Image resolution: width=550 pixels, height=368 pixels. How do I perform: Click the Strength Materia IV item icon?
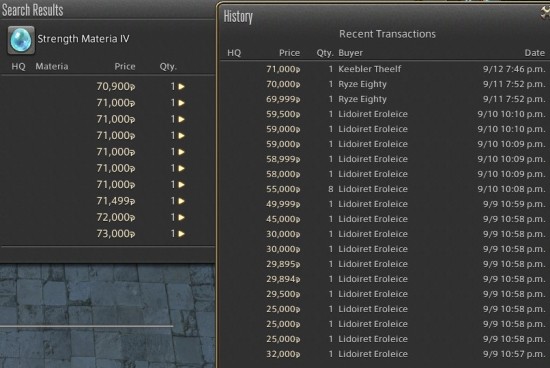(21, 40)
